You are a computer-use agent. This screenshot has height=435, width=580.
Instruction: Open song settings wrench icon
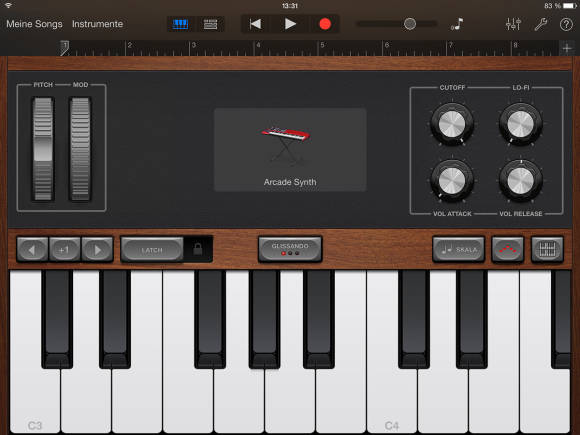tap(540, 24)
